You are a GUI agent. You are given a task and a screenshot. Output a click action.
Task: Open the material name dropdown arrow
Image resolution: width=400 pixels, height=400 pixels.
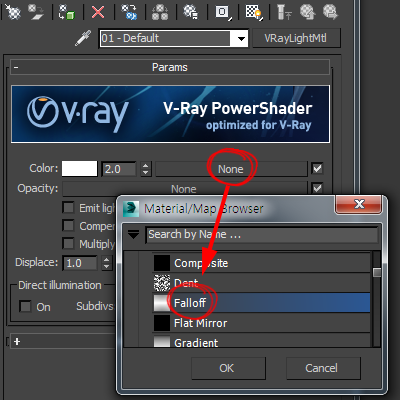point(241,39)
